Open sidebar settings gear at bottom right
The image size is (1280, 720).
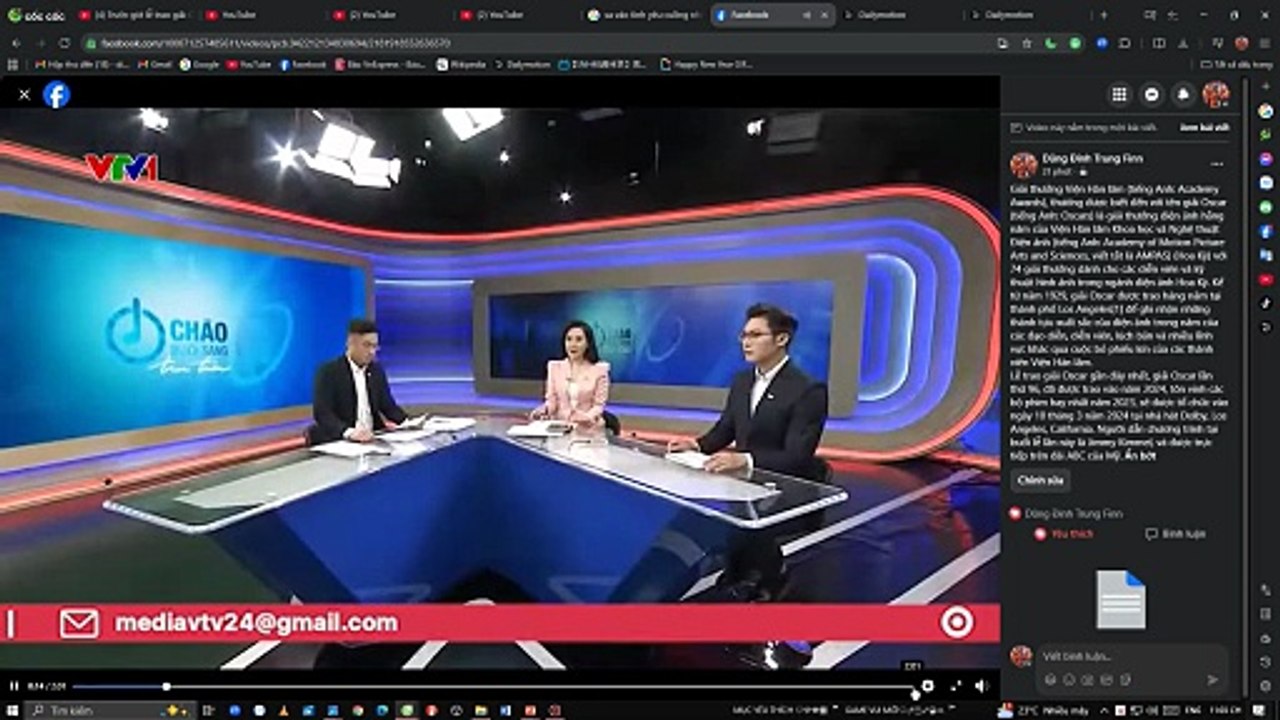click(x=1266, y=686)
